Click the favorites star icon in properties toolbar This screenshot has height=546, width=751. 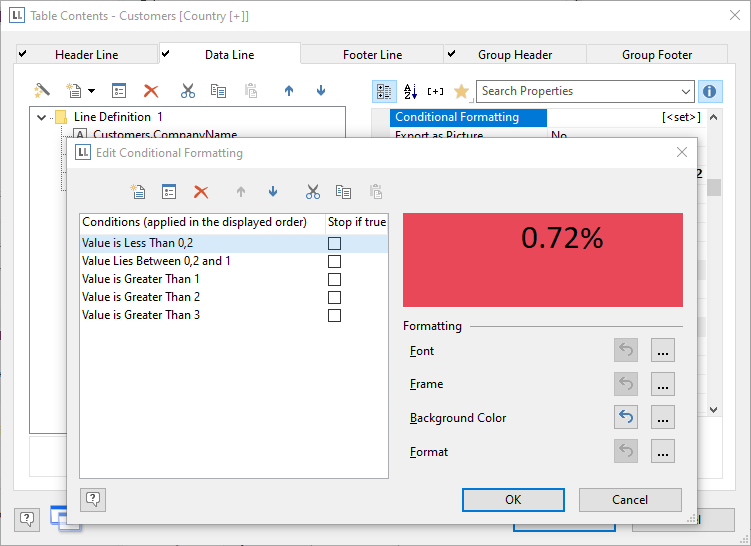coord(461,91)
